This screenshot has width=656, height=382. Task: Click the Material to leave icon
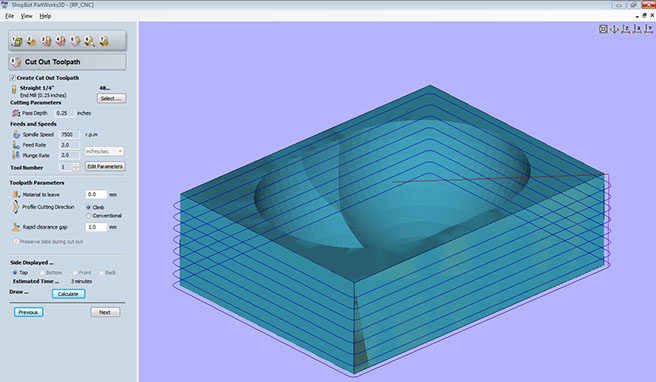point(16,194)
